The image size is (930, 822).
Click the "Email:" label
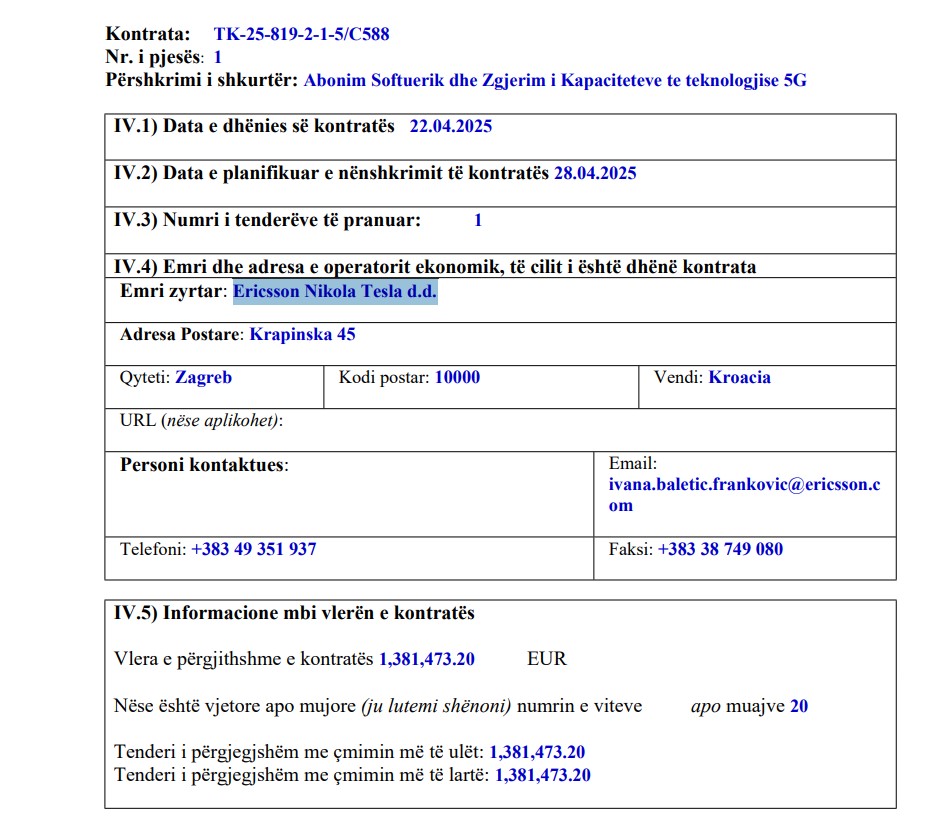click(x=632, y=463)
